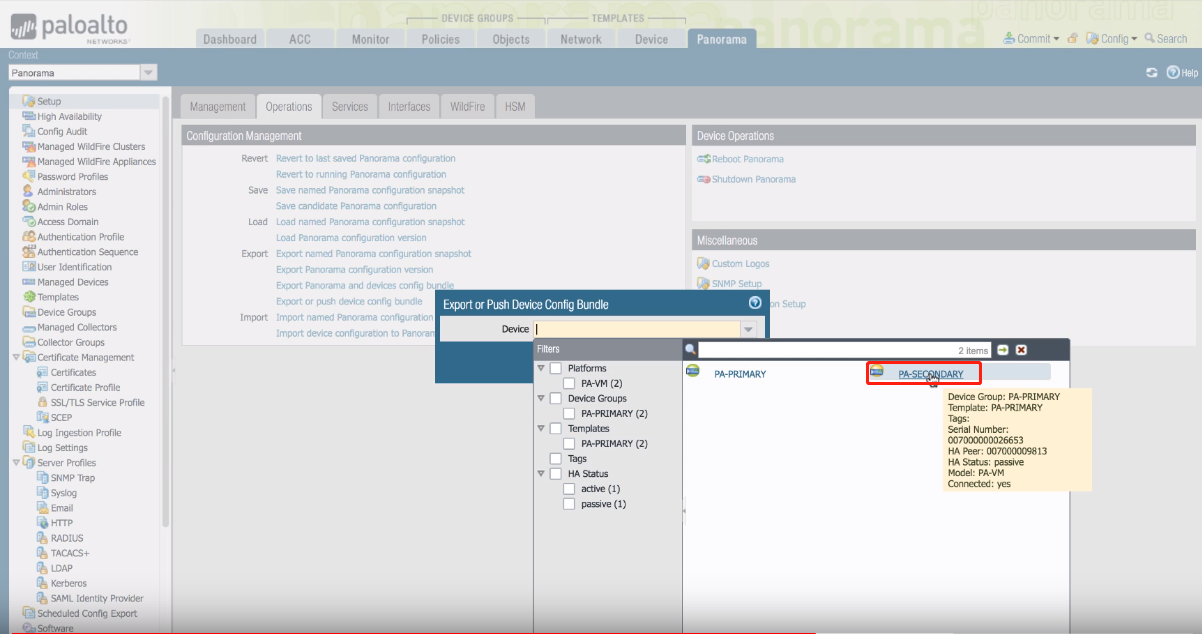
Task: Click Revert to last saved Panorama configuration
Action: pyautogui.click(x=365, y=158)
